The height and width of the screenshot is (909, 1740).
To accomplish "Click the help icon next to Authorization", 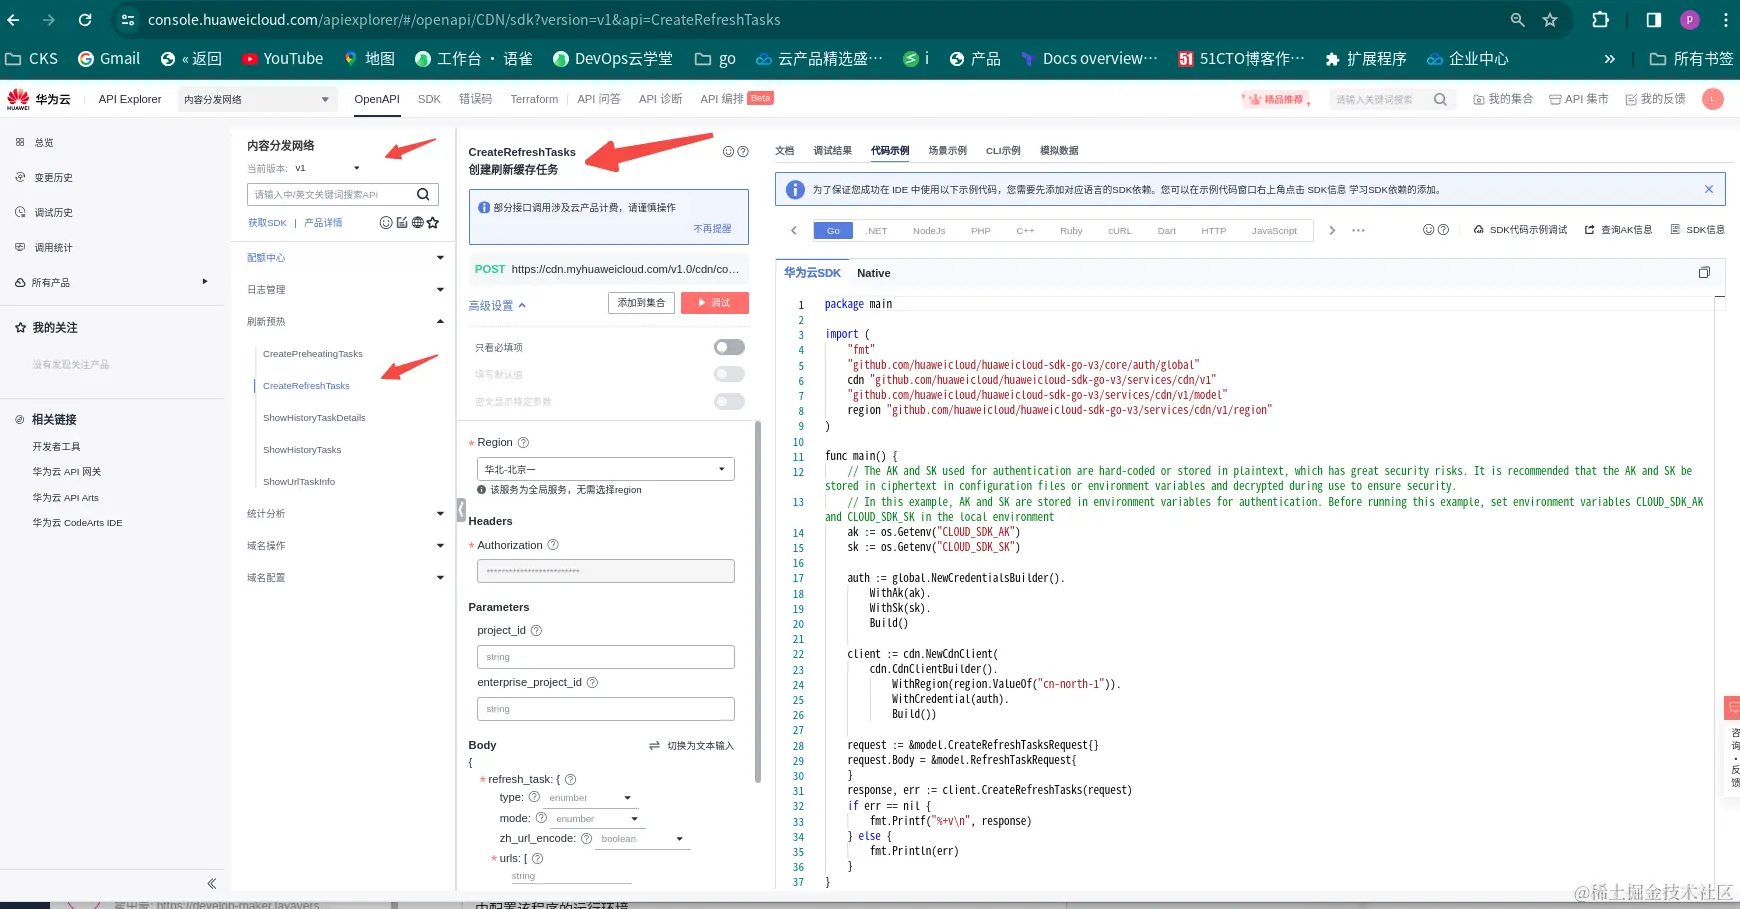I will click(x=553, y=545).
